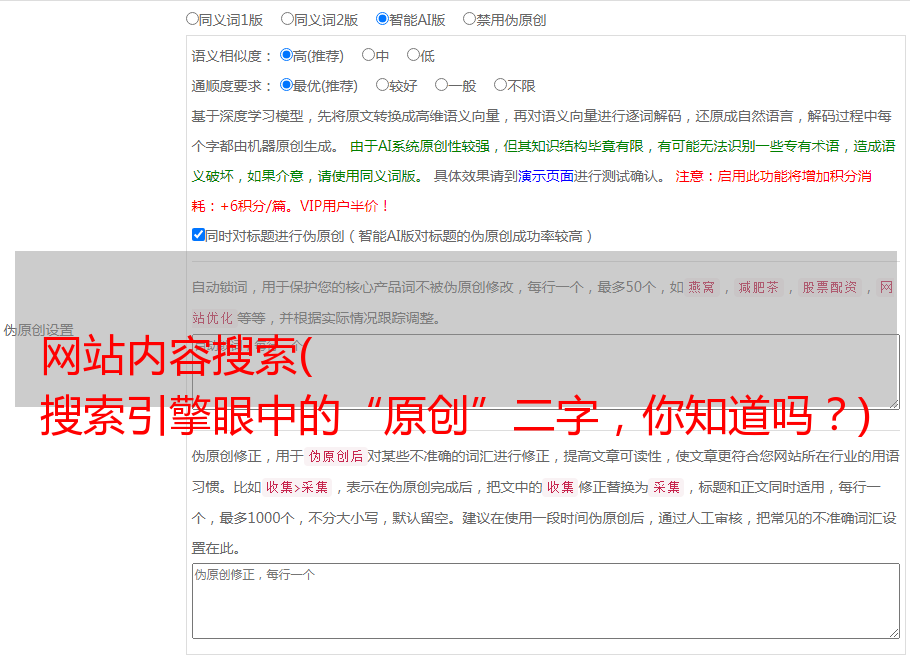Select the 同义词2版 radio option
The width and height of the screenshot is (911, 658).
tap(287, 19)
